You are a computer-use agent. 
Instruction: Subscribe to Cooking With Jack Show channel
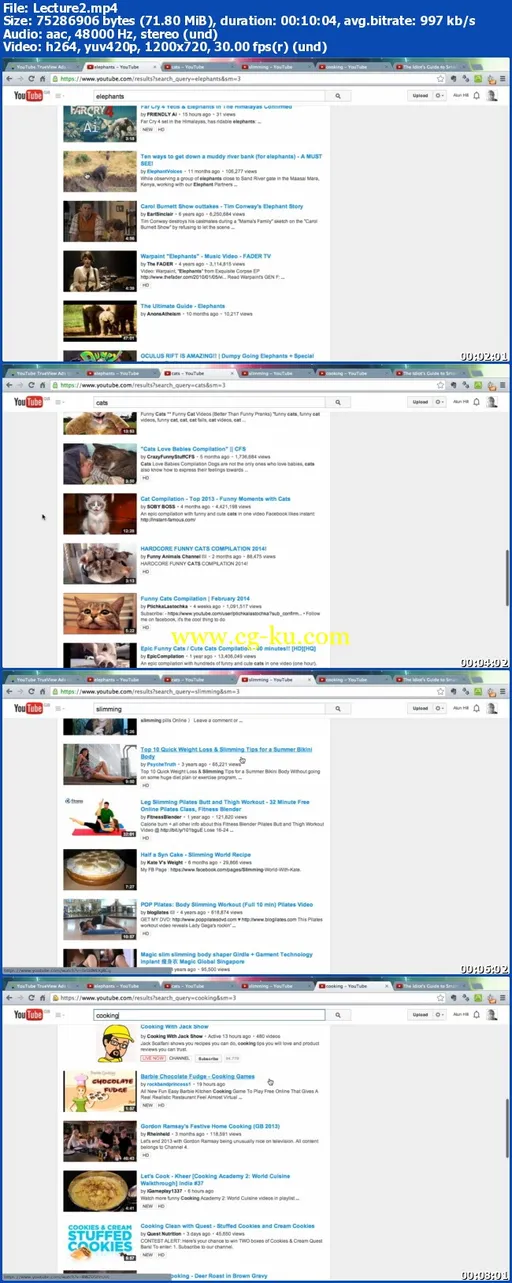tap(208, 1057)
